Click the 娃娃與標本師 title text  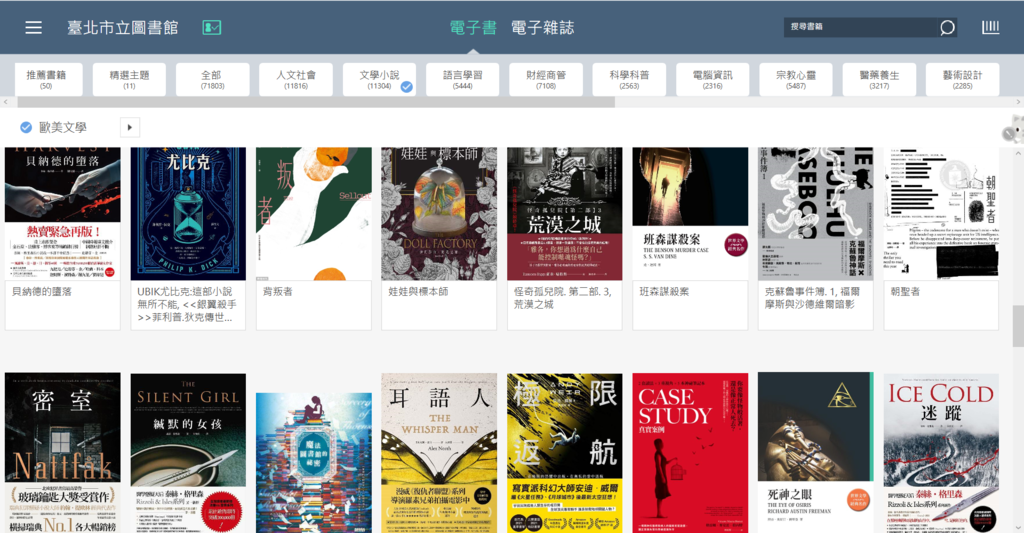tap(418, 291)
